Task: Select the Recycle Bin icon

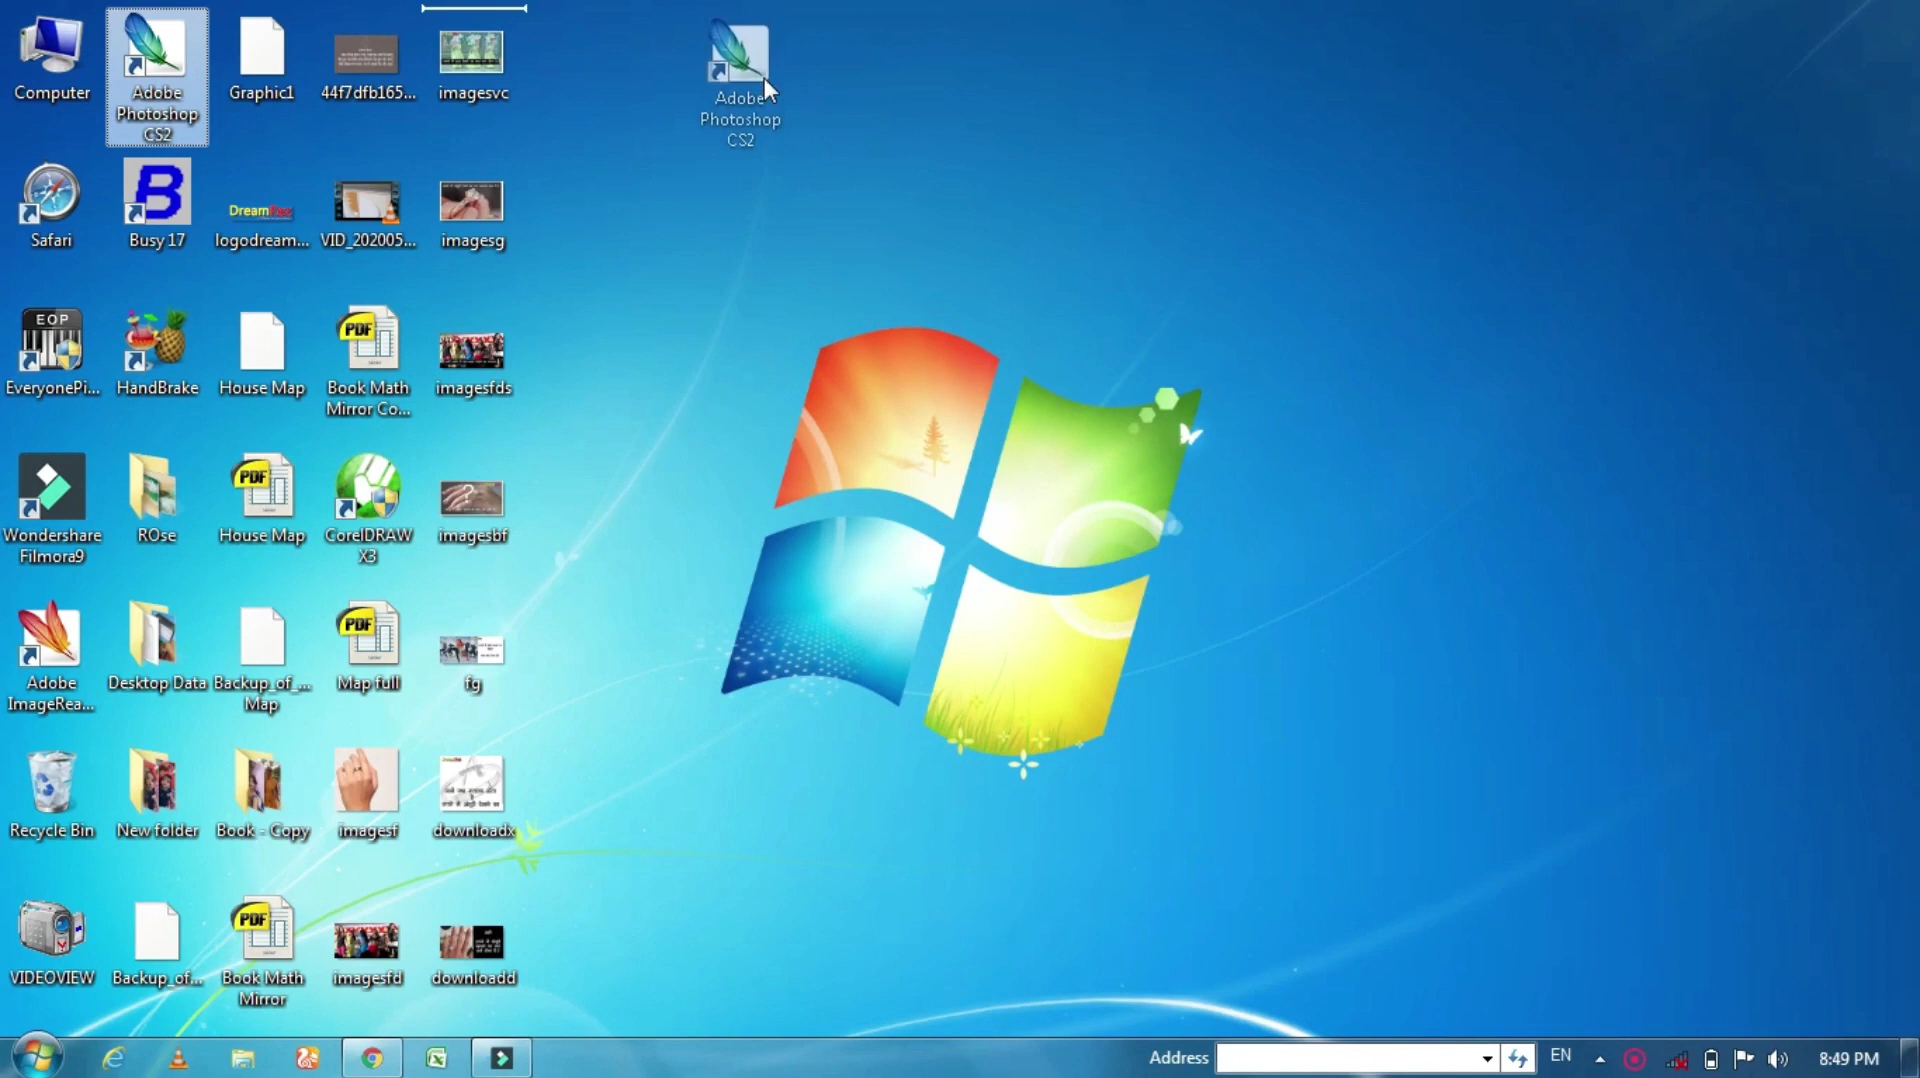Action: tap(51, 795)
